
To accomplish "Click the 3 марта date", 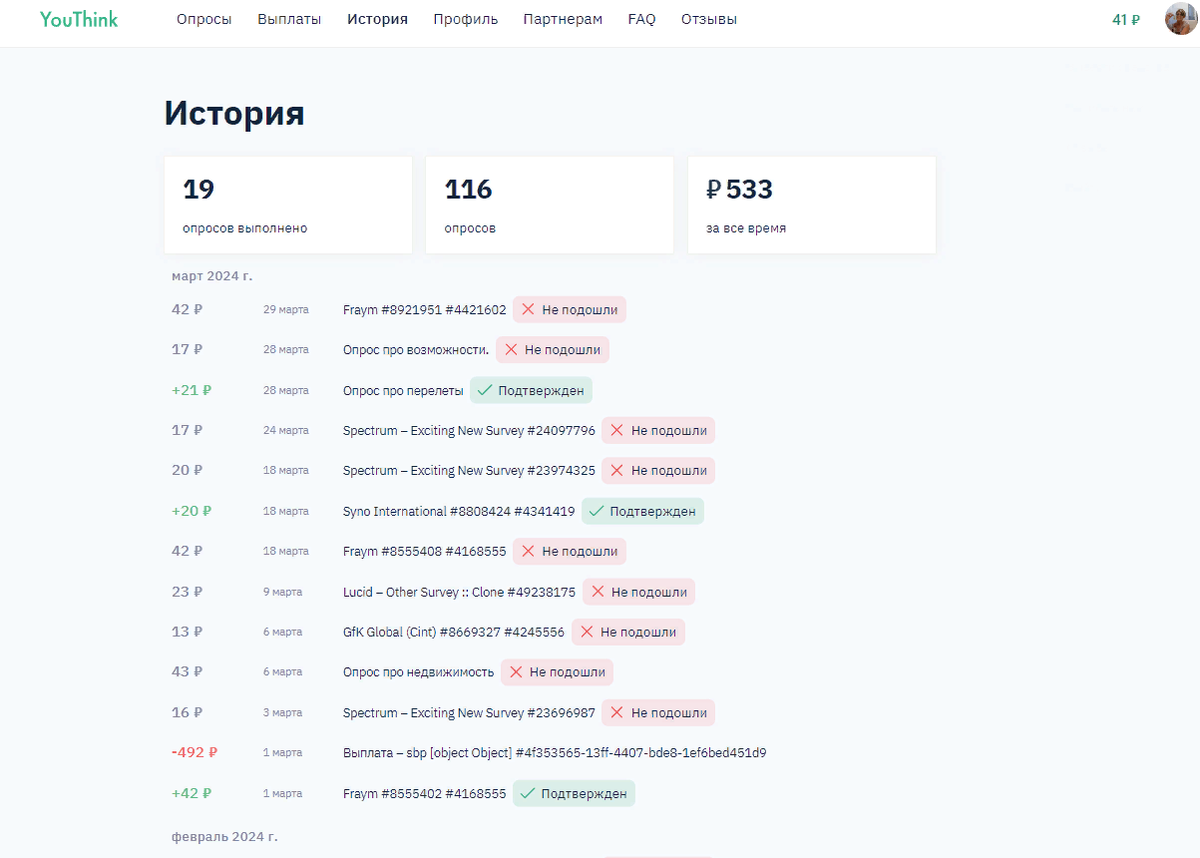I will [x=283, y=713].
